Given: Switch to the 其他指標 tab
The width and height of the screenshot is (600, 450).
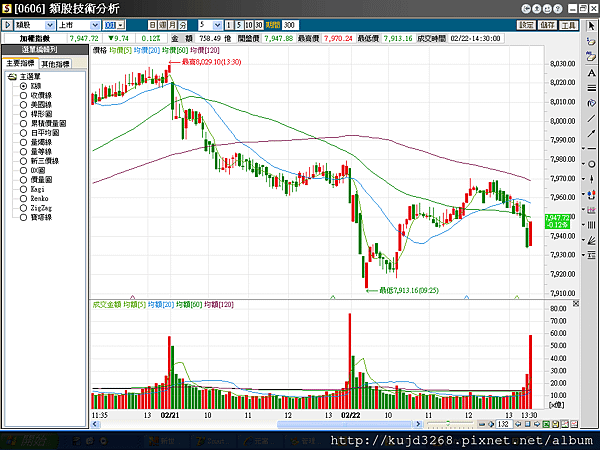Looking at the screenshot, I should [55, 64].
